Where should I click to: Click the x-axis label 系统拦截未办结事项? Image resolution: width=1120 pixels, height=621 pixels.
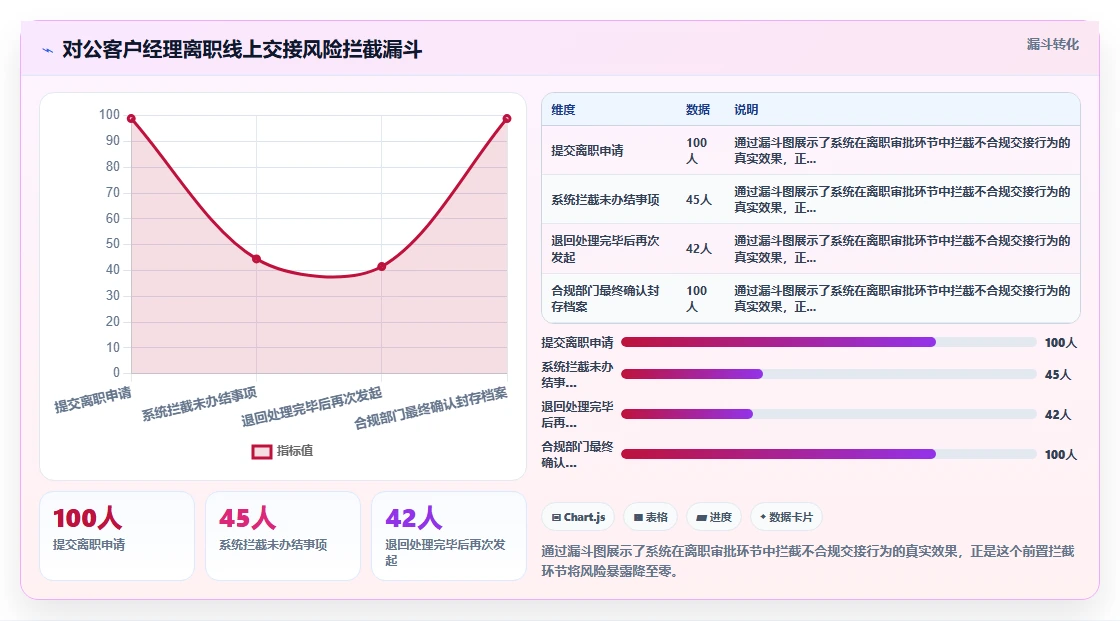click(199, 404)
